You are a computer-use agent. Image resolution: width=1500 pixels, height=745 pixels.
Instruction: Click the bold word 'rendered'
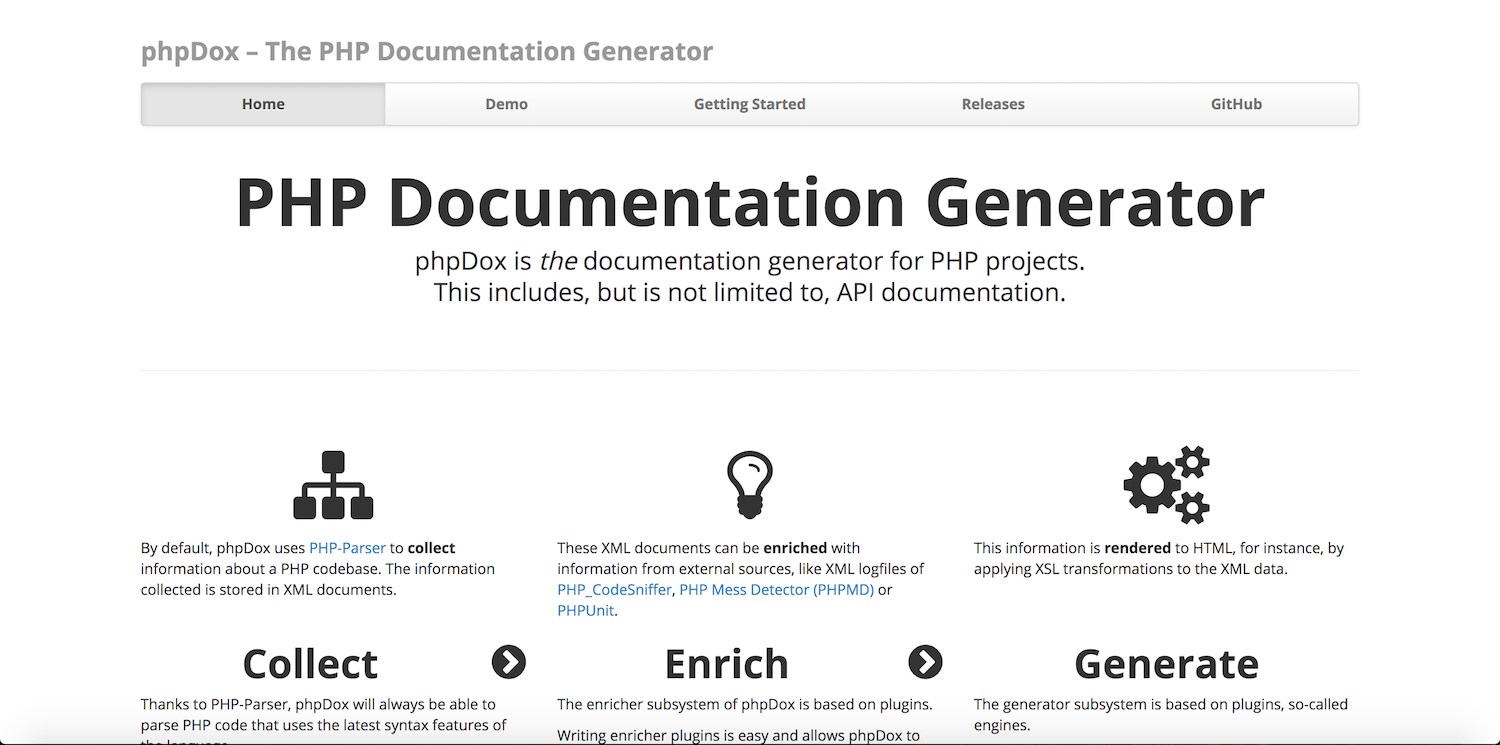(x=1138, y=548)
